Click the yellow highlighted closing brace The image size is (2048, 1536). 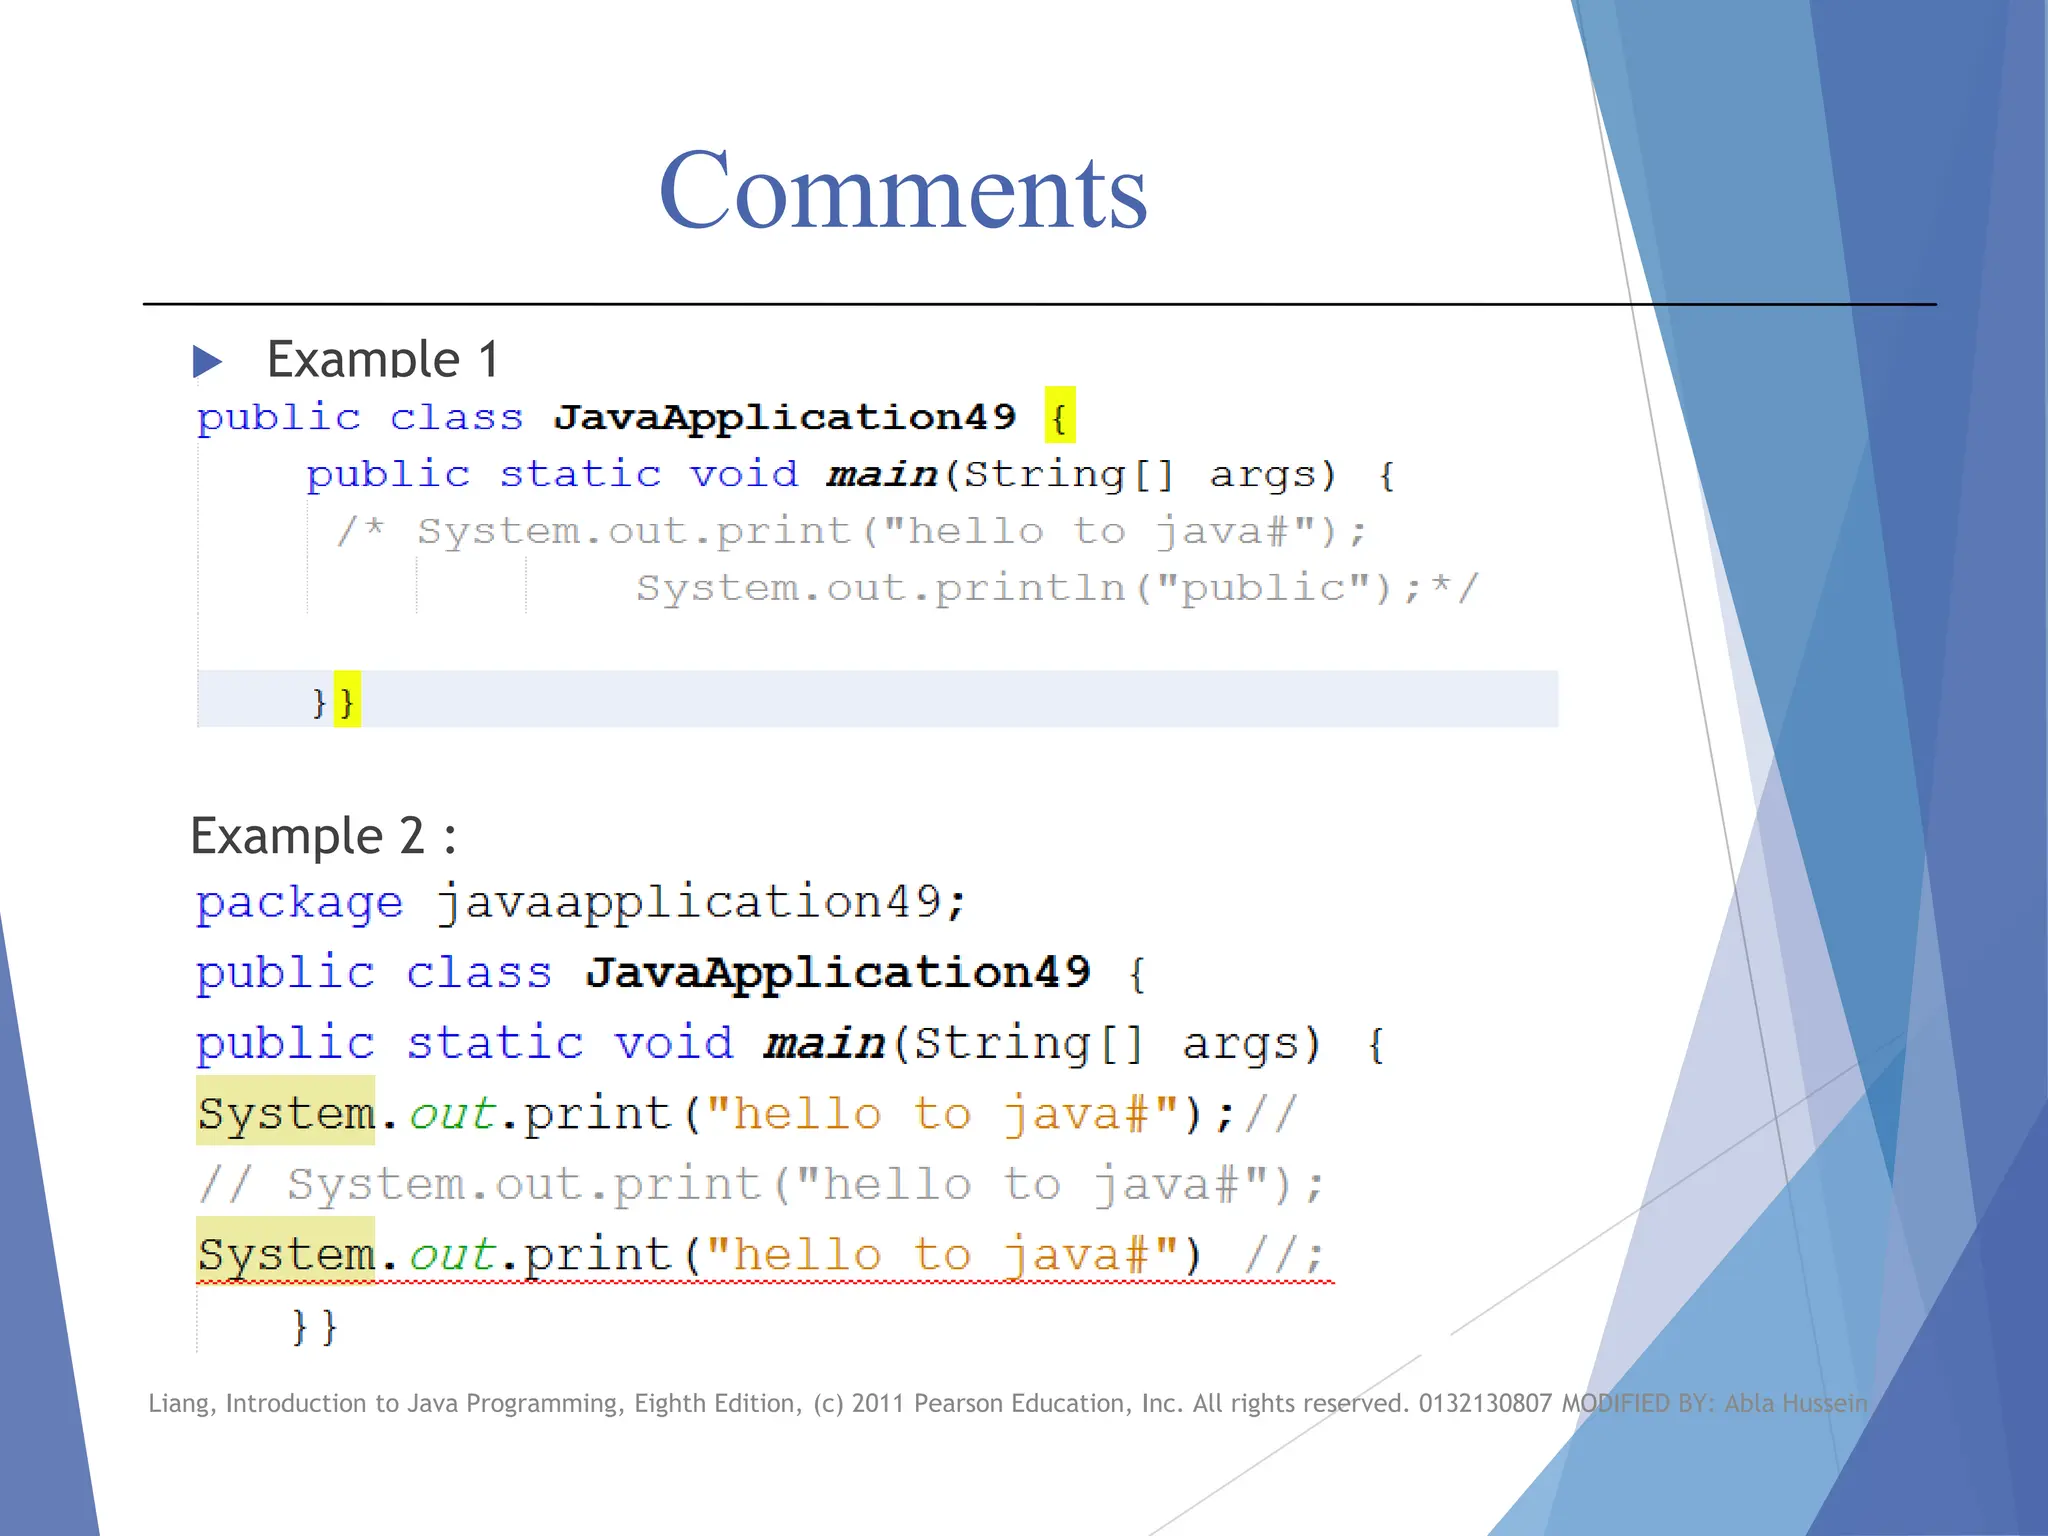click(x=347, y=700)
